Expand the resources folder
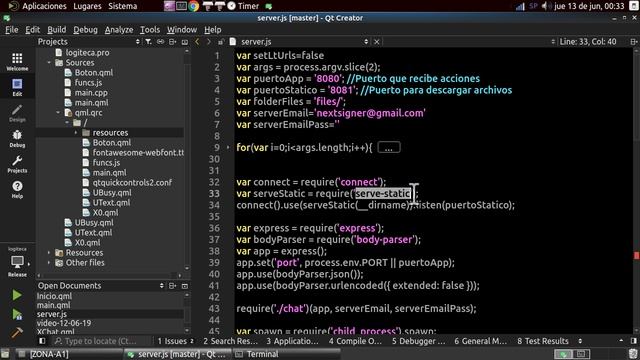Image resolution: width=640 pixels, height=360 pixels. tap(76, 133)
